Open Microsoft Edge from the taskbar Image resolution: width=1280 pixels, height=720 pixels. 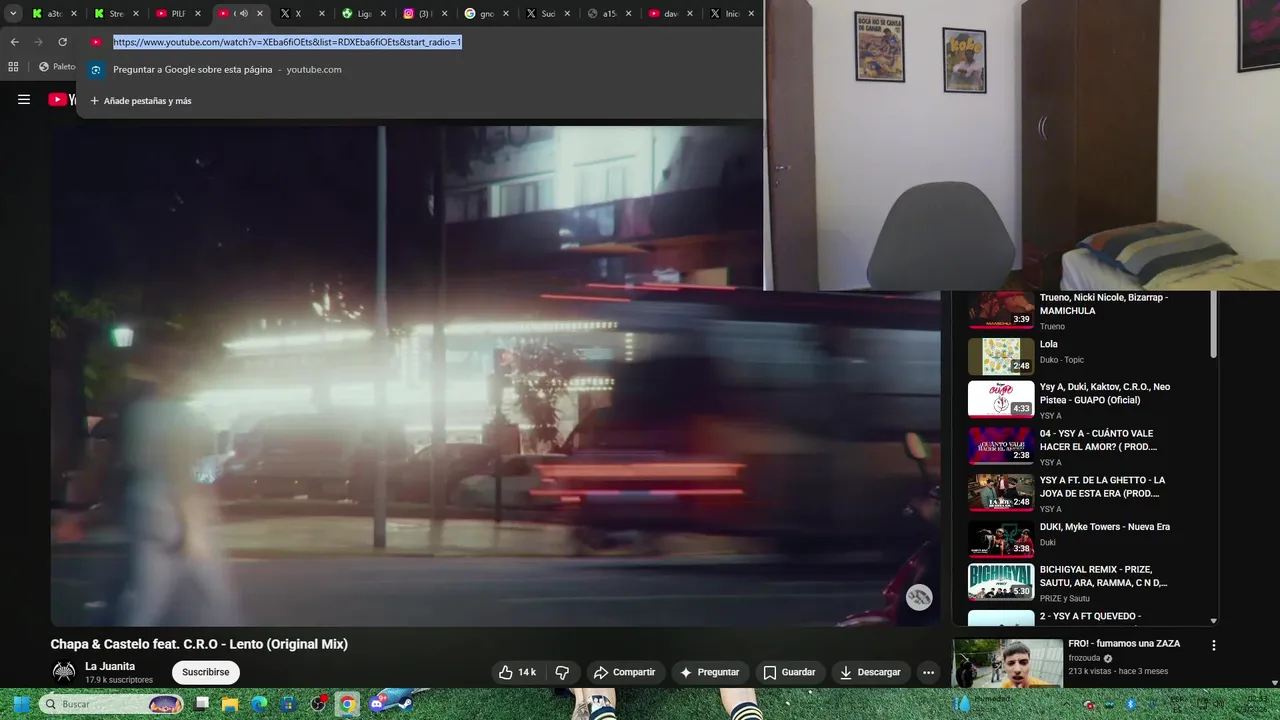[x=259, y=704]
